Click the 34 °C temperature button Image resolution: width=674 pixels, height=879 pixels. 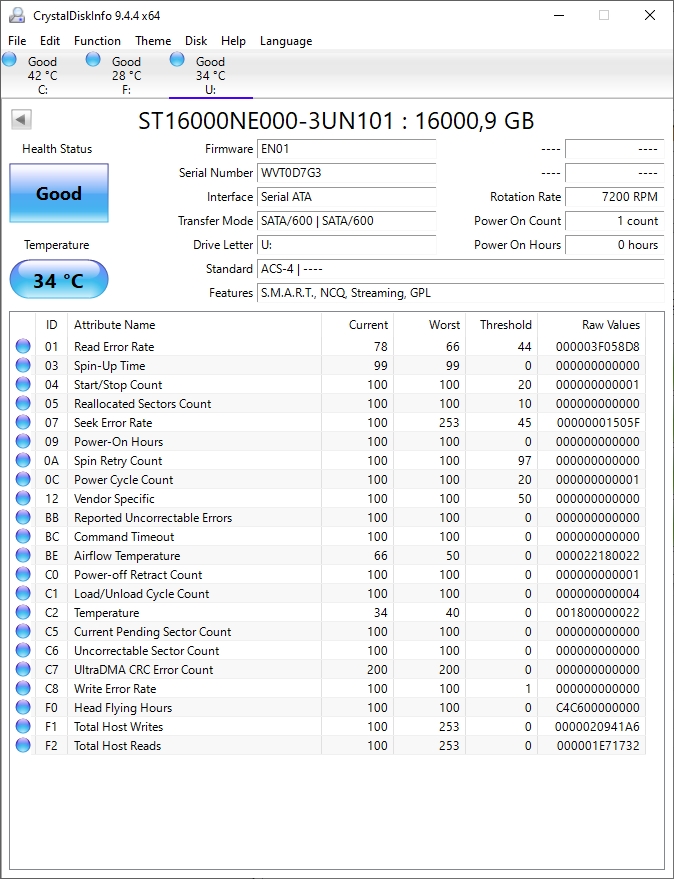click(x=59, y=280)
